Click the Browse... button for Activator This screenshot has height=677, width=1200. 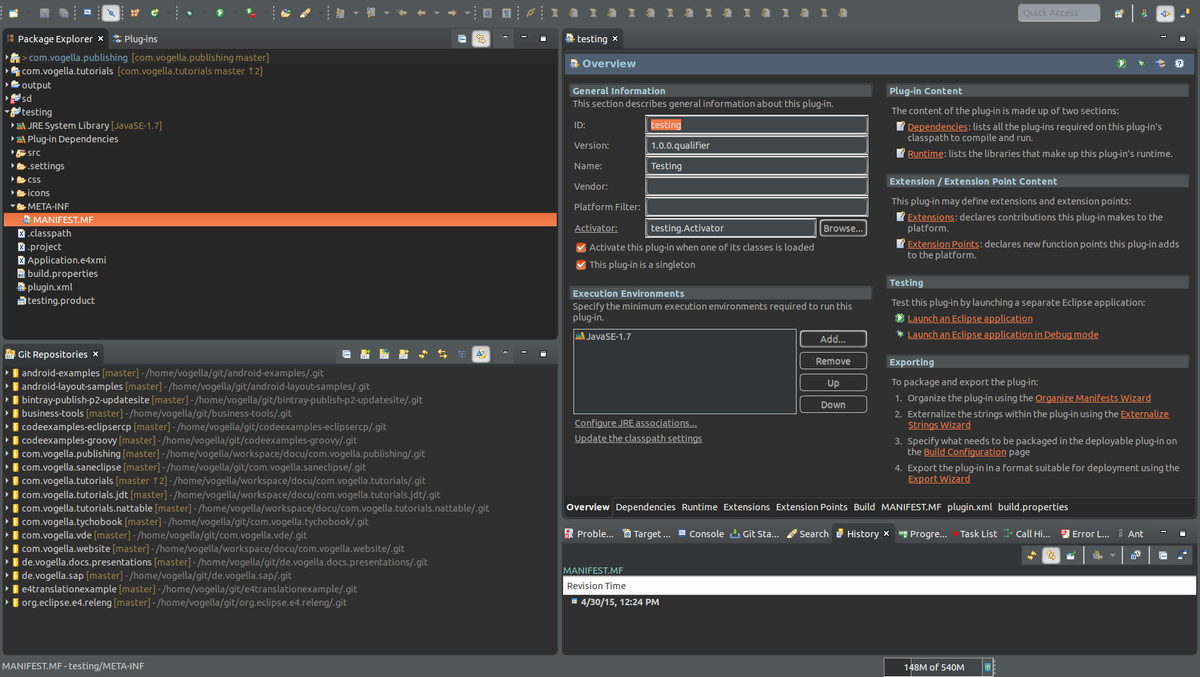pyautogui.click(x=842, y=228)
